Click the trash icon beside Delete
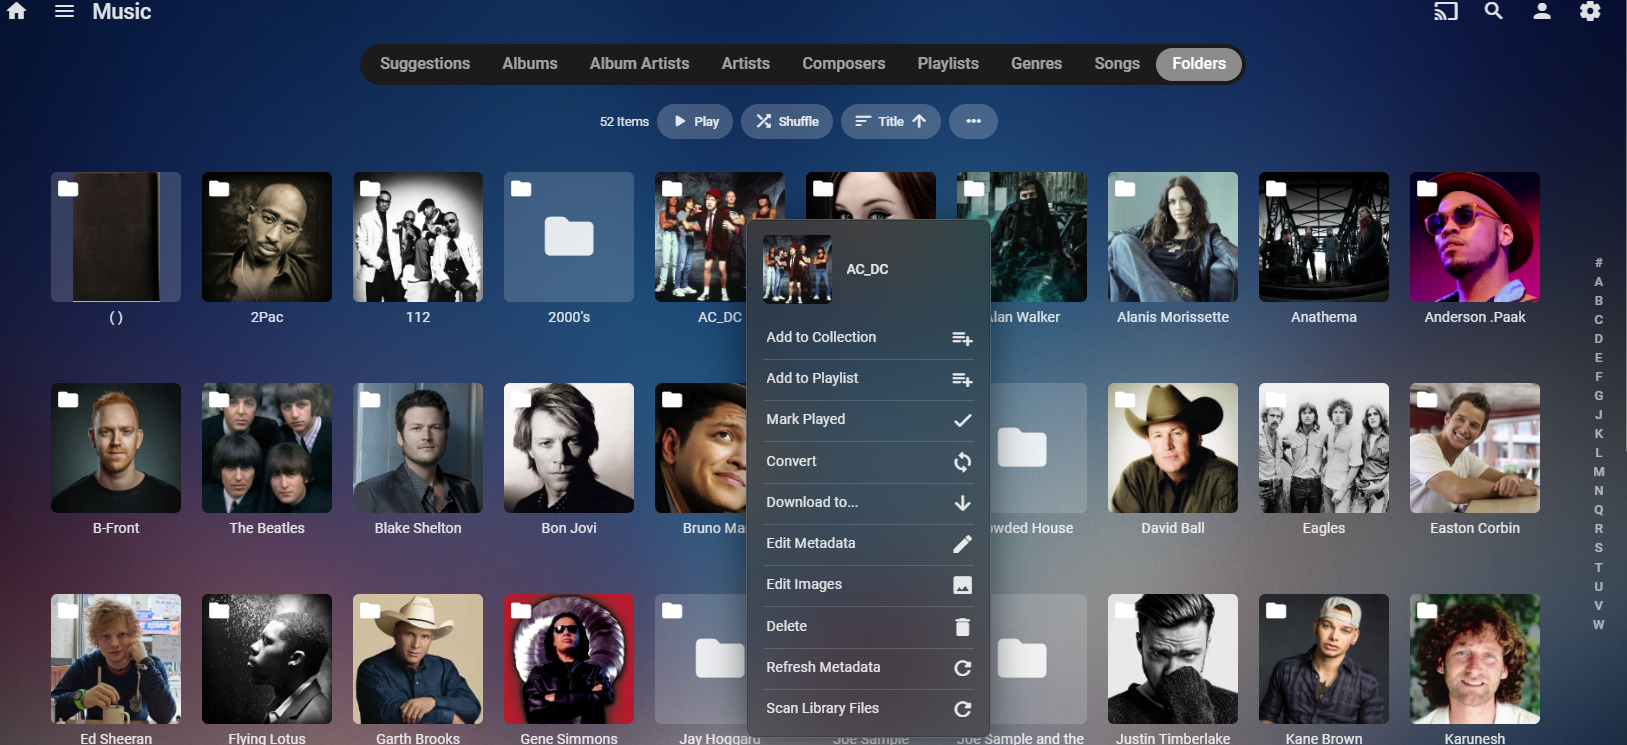1627x745 pixels. tap(962, 627)
